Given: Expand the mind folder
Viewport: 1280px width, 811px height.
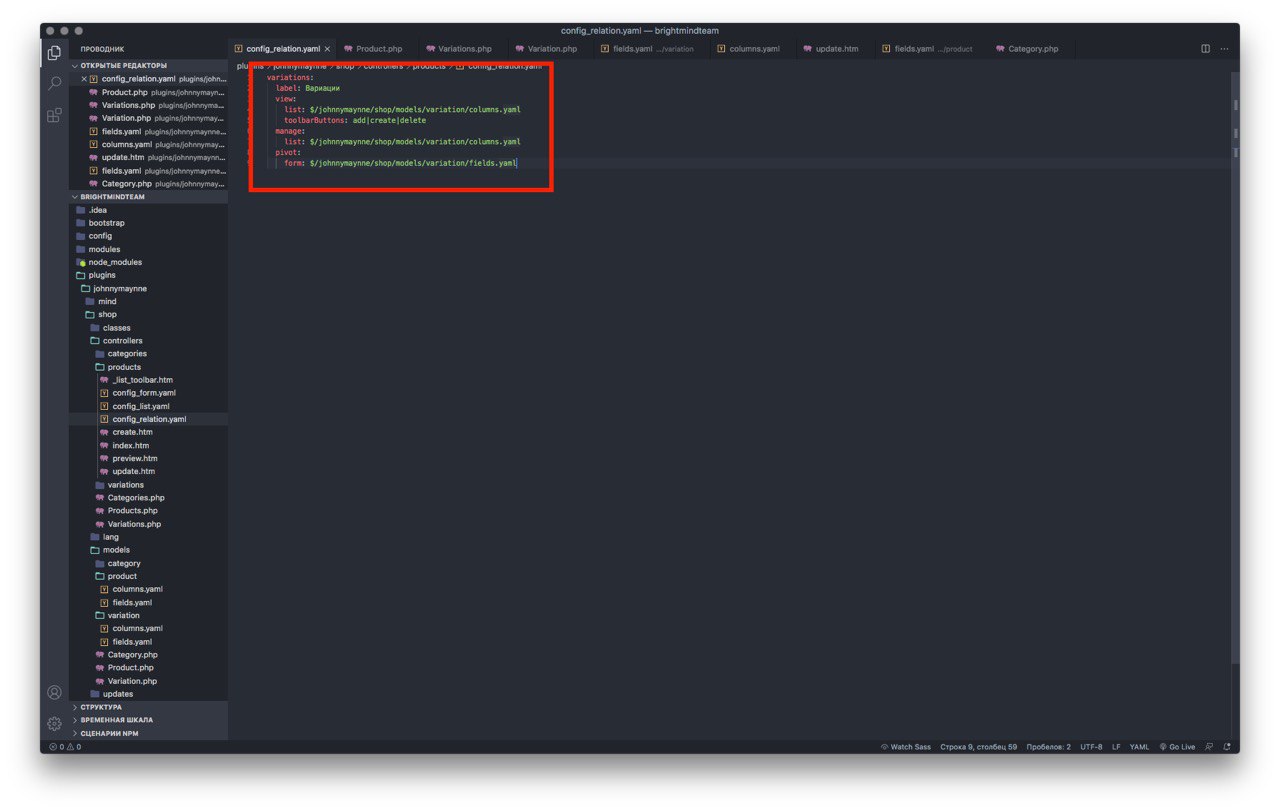Looking at the screenshot, I should click(148, 301).
